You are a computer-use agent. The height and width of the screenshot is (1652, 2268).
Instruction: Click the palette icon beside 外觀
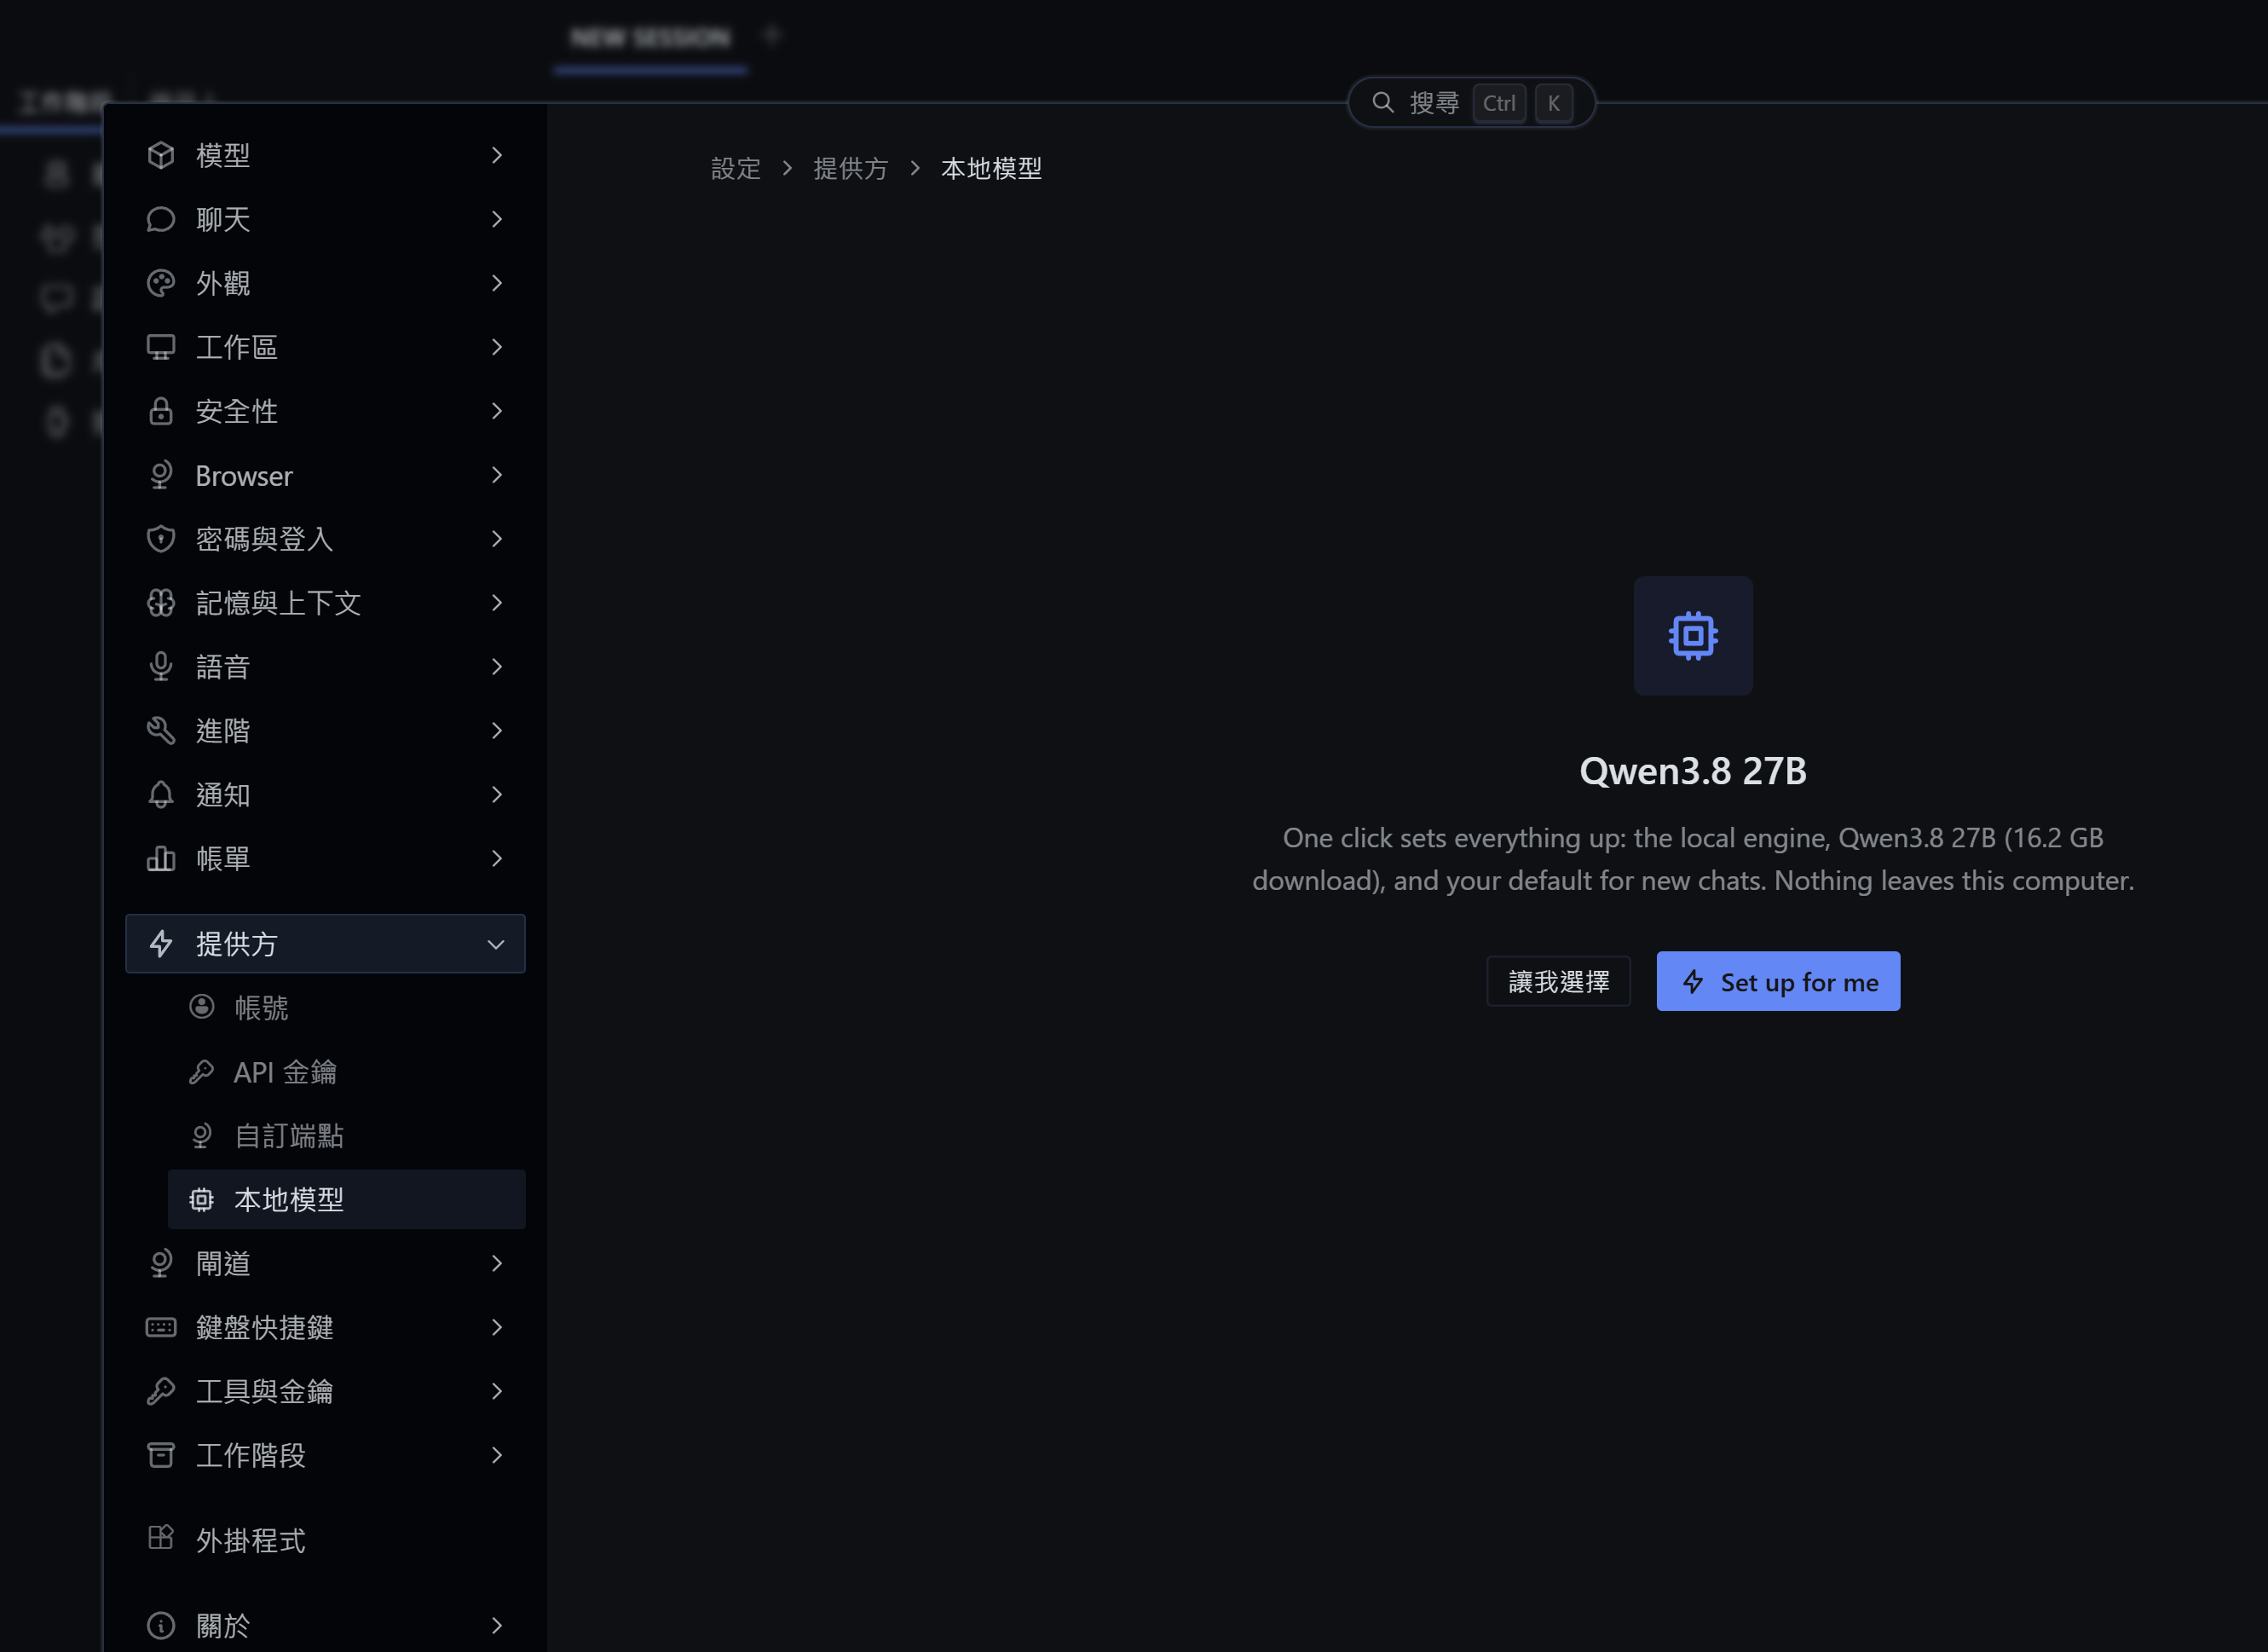161,283
